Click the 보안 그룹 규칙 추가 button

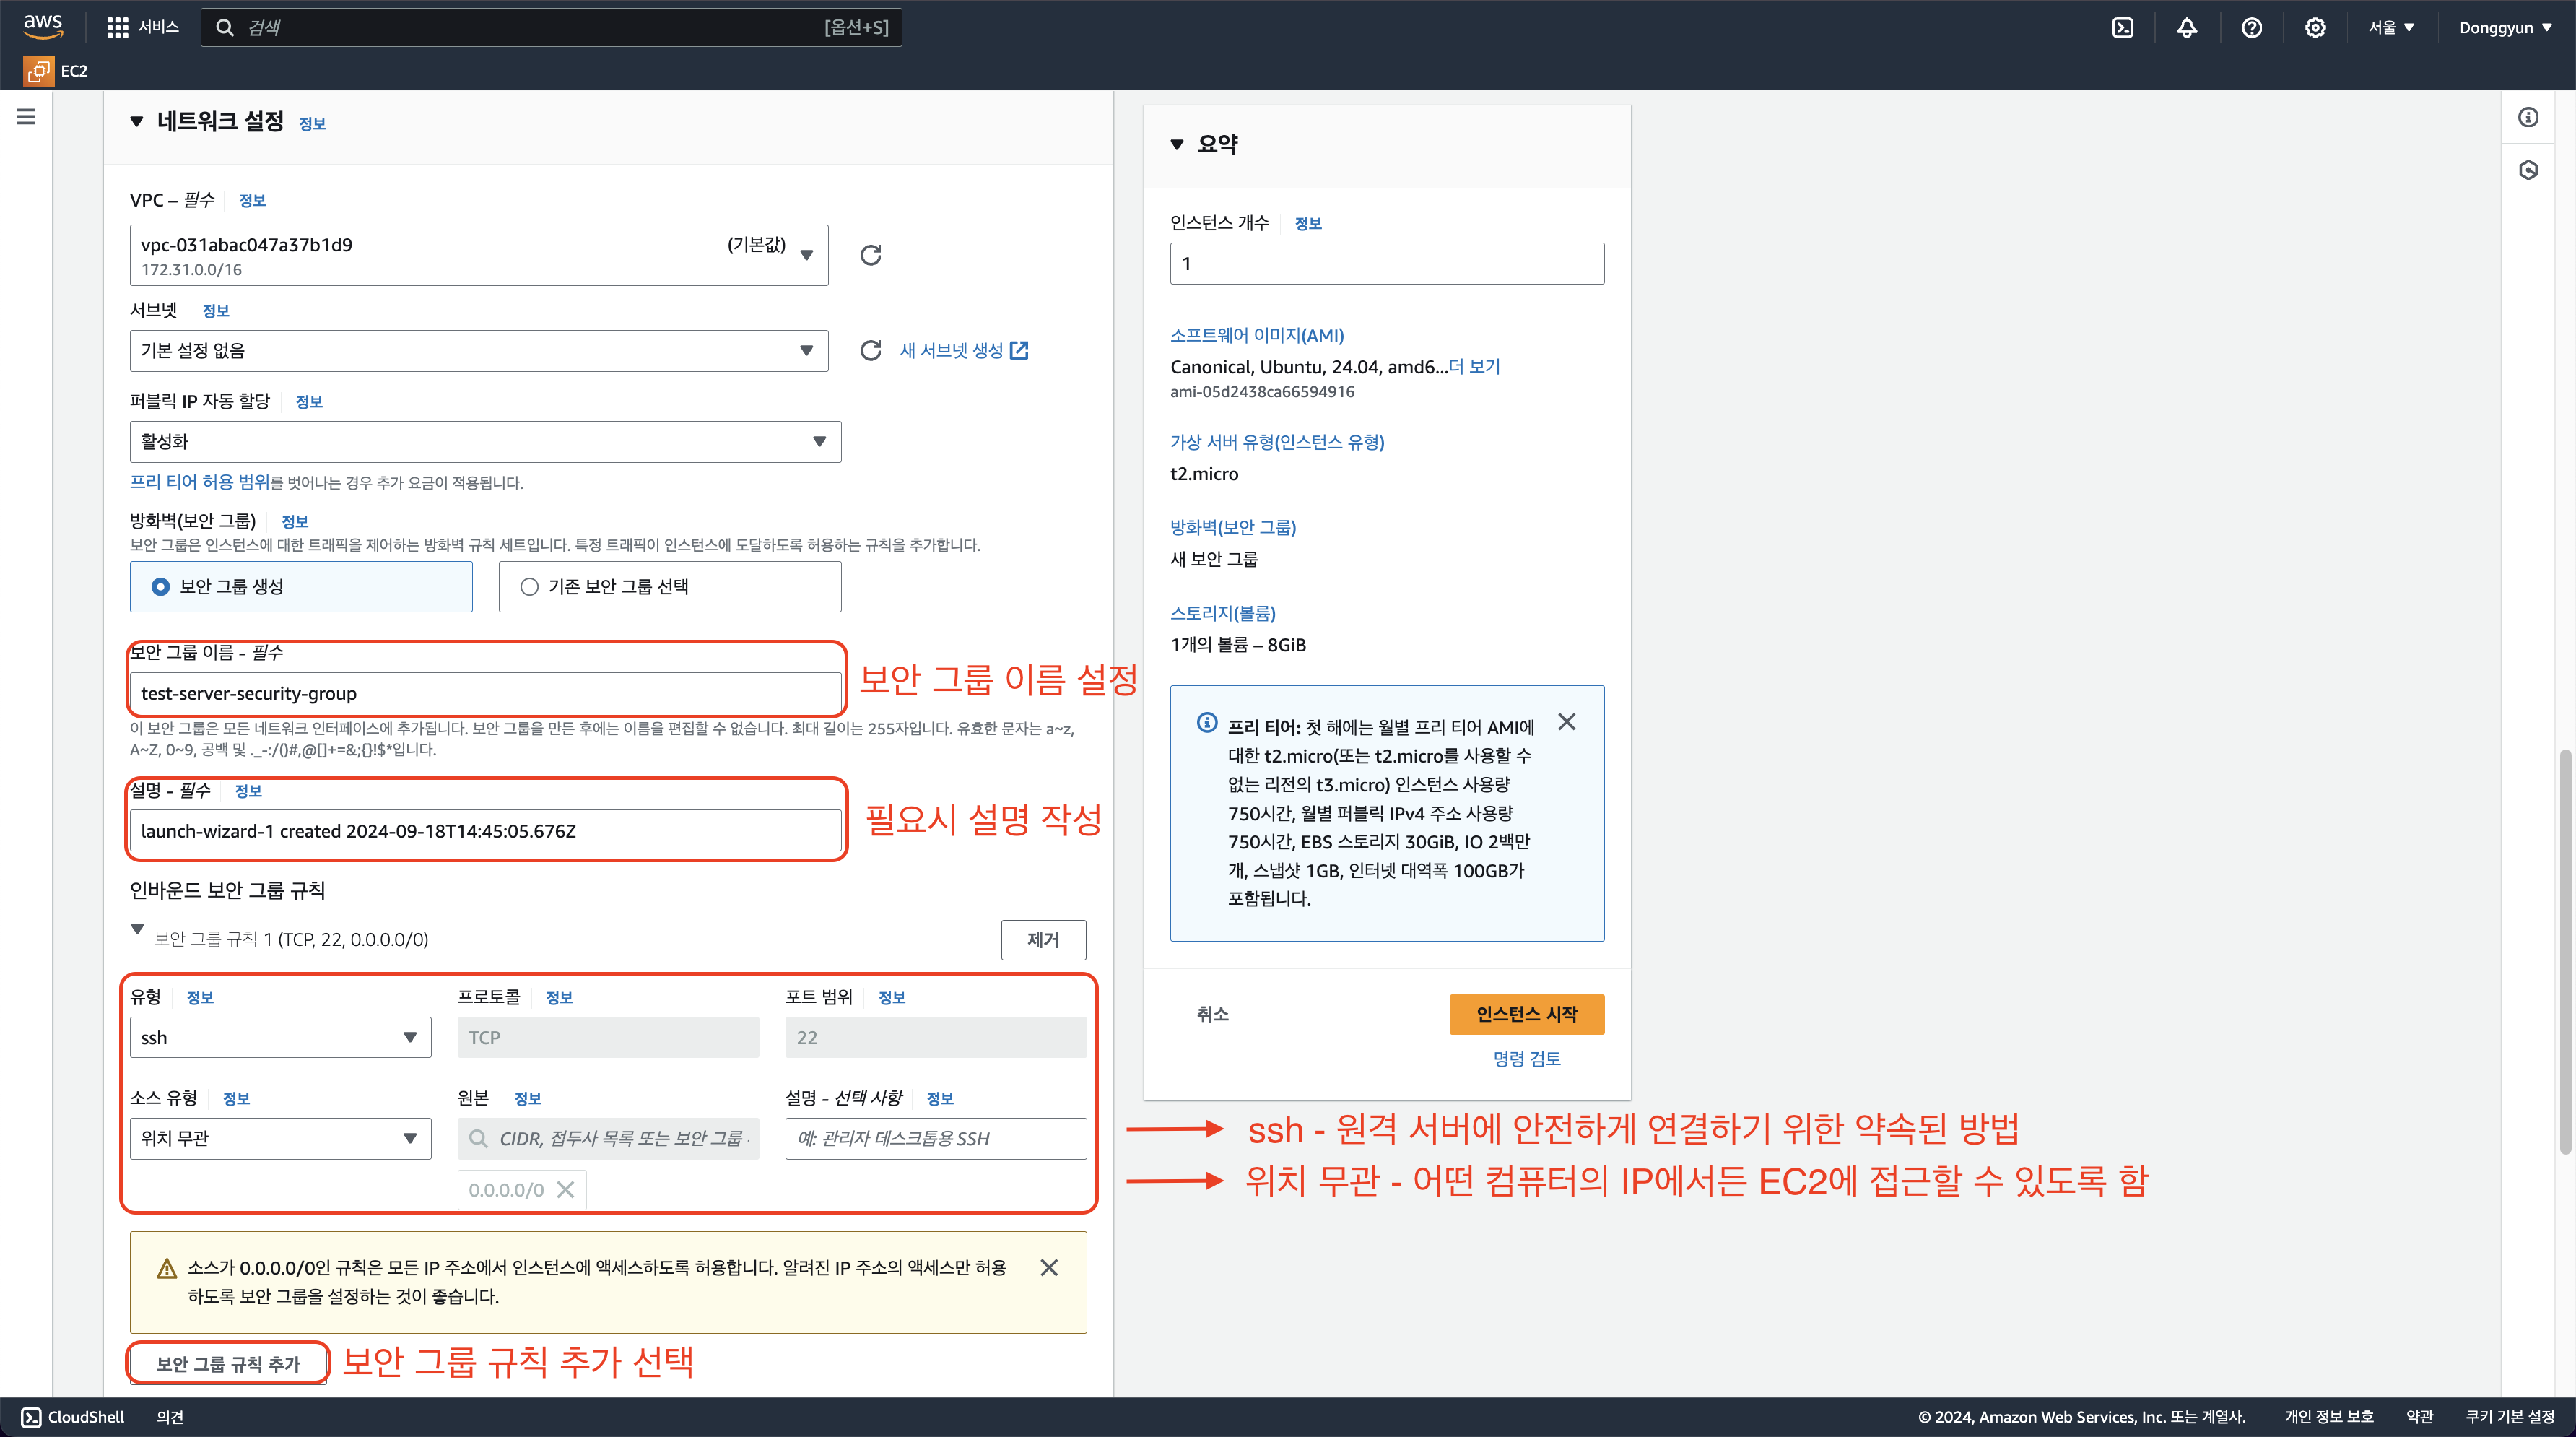click(x=228, y=1364)
